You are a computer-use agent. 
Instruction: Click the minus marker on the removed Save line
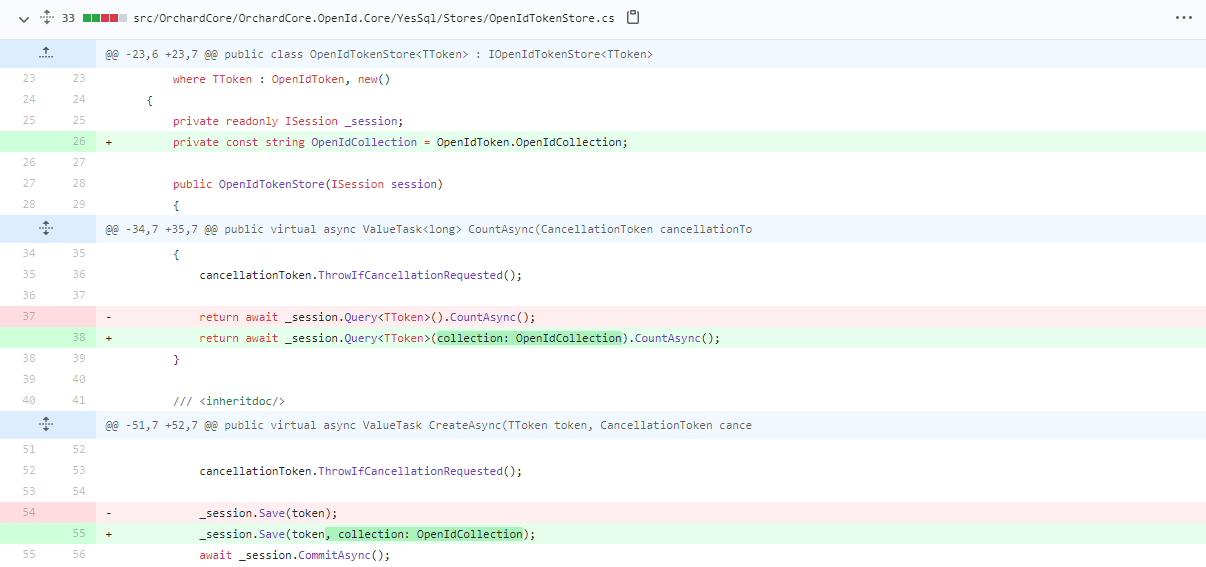[109, 513]
